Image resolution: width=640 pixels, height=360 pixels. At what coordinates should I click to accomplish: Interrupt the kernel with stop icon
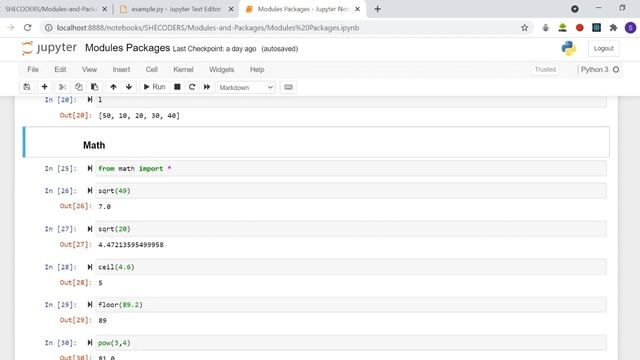pos(177,87)
